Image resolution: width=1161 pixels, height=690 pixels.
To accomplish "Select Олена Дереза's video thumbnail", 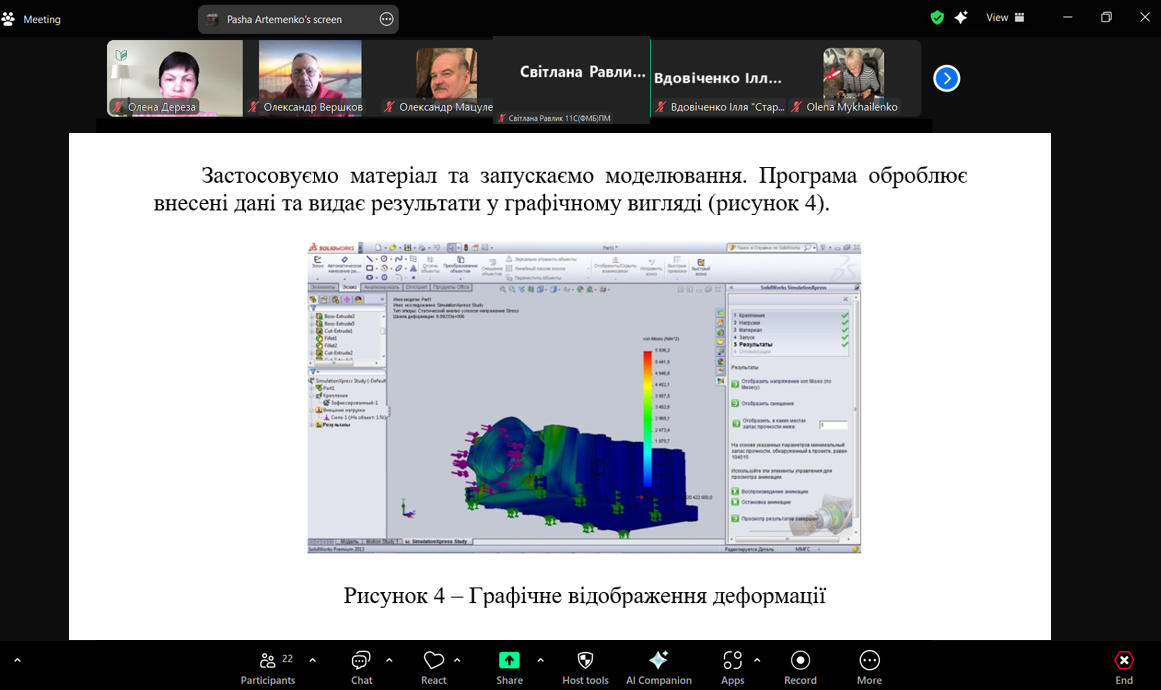I will coord(175,78).
